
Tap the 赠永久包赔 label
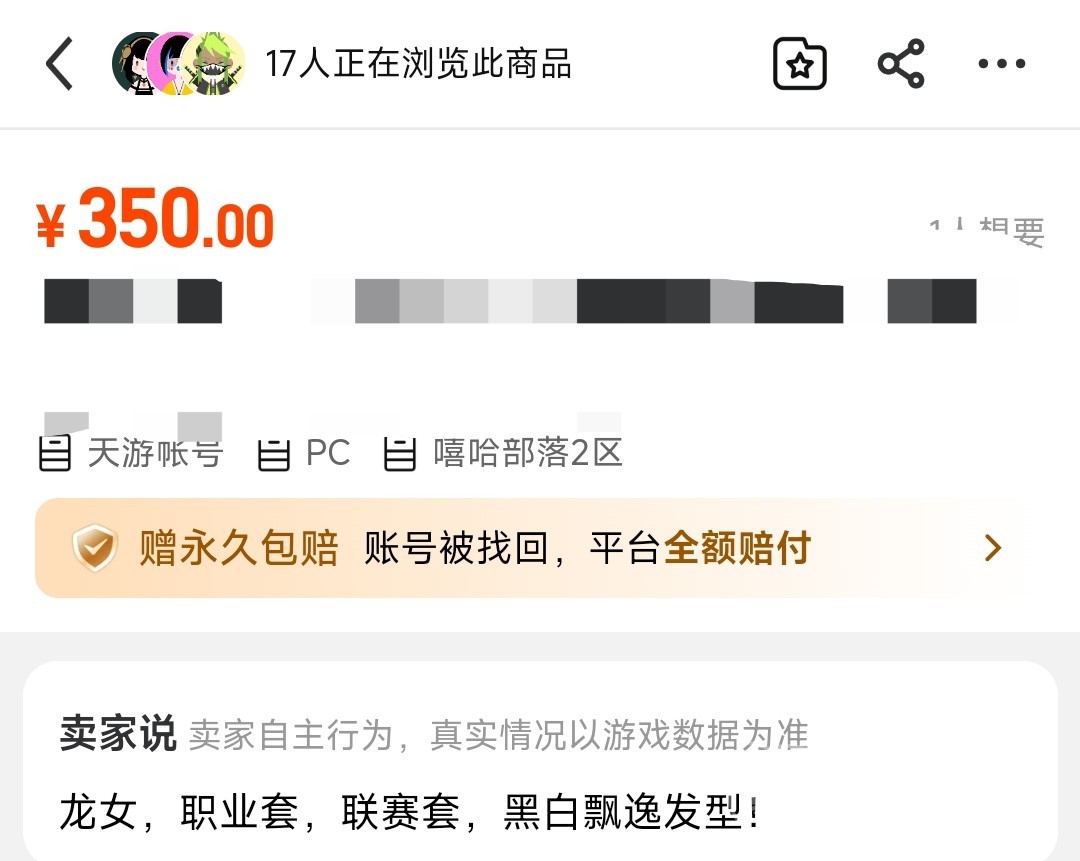click(238, 548)
